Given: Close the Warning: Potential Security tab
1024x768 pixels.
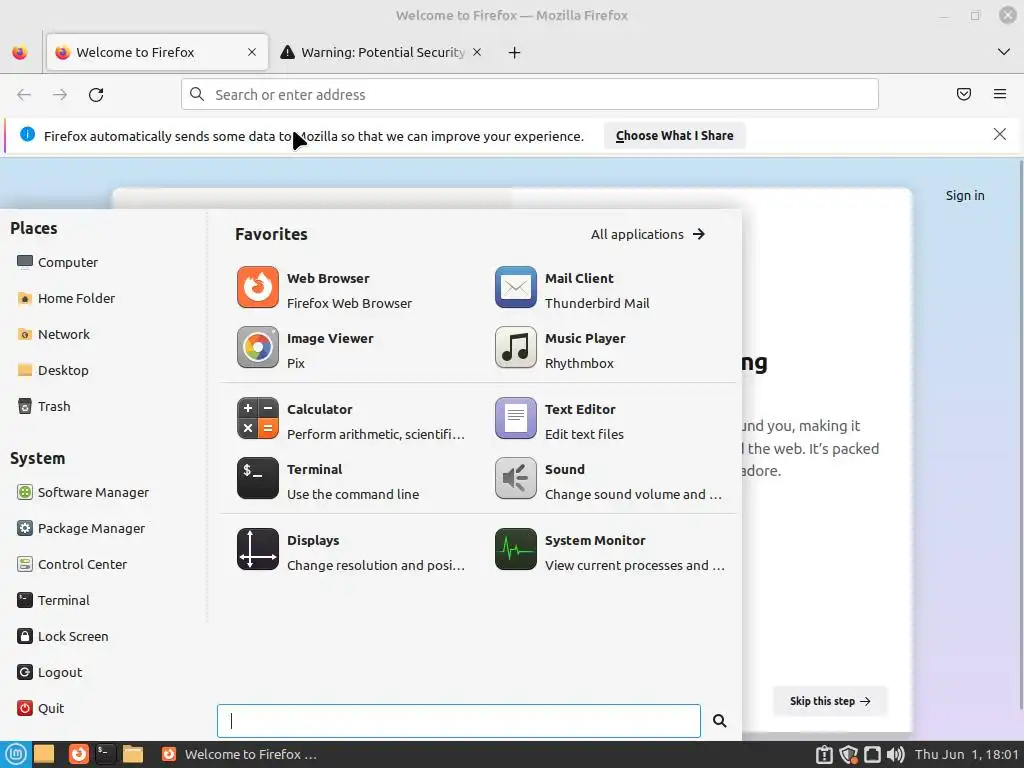Looking at the screenshot, I should click(x=477, y=52).
